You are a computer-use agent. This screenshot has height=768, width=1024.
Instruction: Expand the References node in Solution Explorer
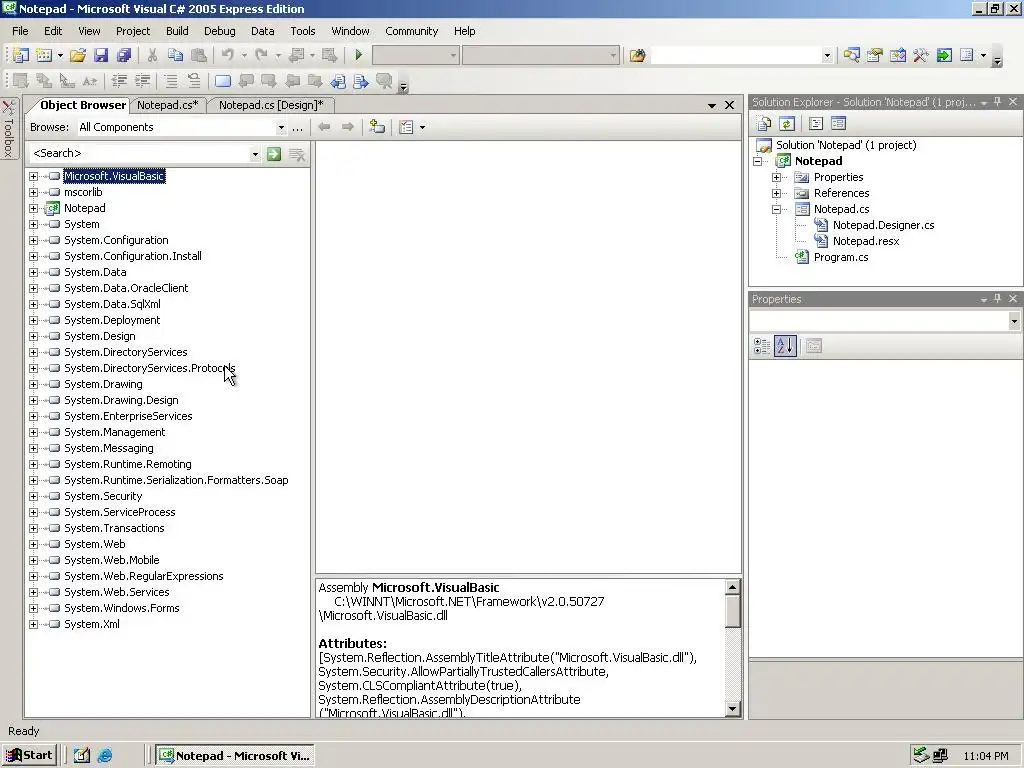776,193
